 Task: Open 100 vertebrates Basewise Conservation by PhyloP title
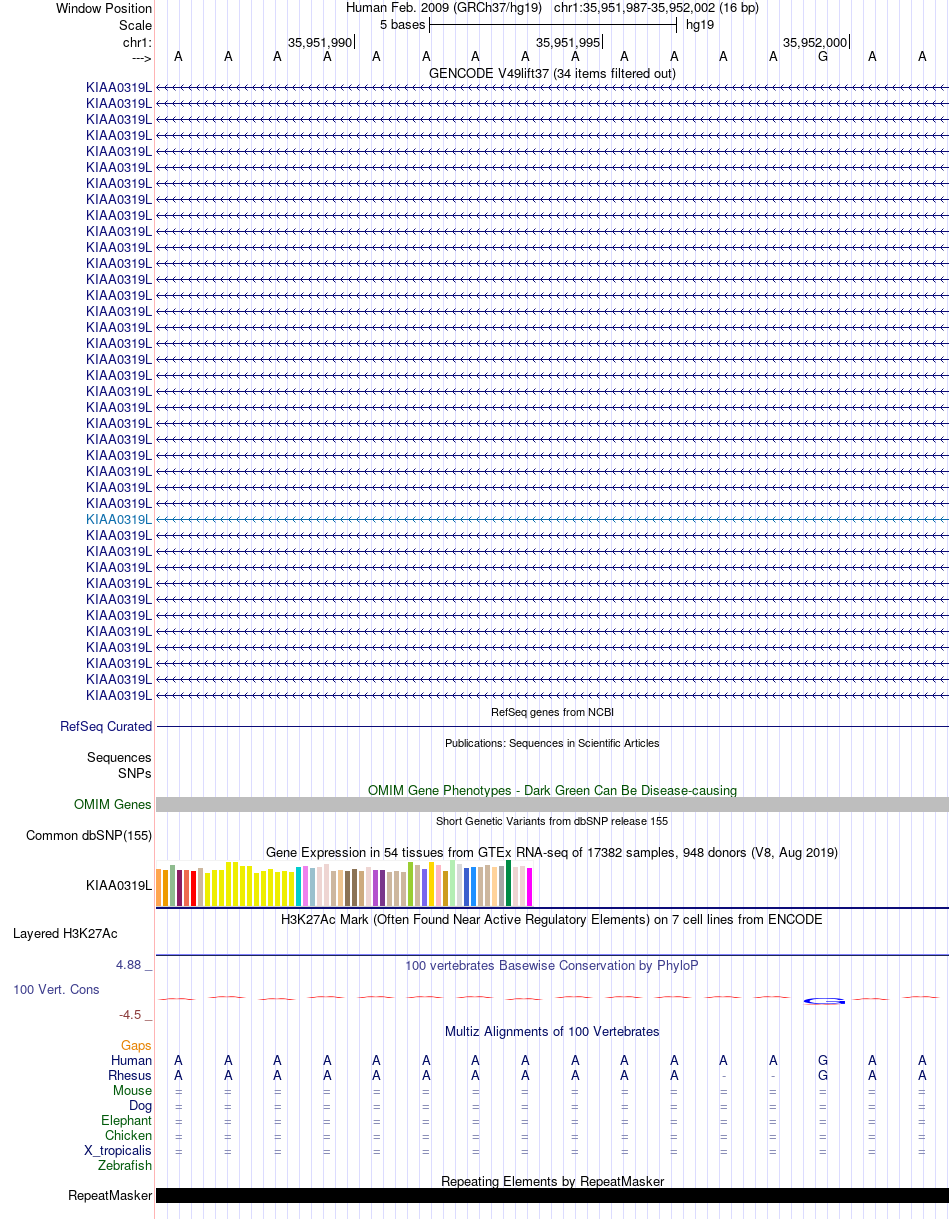tap(552, 966)
